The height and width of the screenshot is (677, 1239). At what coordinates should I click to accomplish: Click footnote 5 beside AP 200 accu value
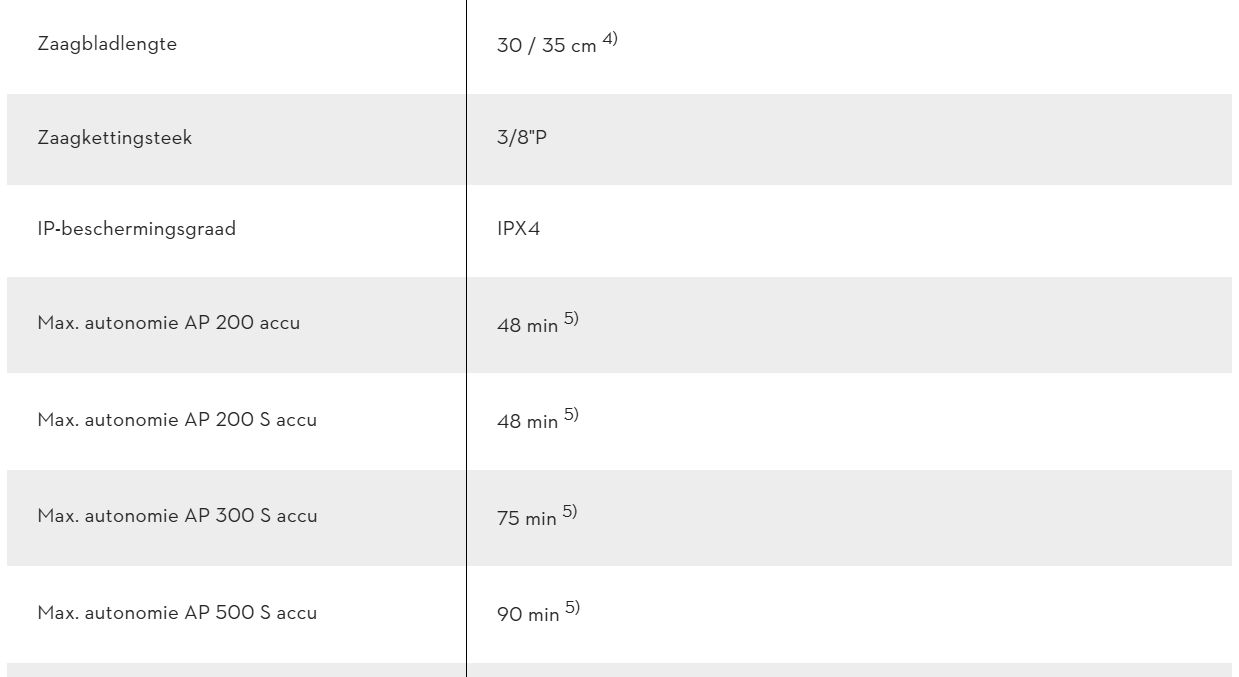pyautogui.click(x=569, y=319)
